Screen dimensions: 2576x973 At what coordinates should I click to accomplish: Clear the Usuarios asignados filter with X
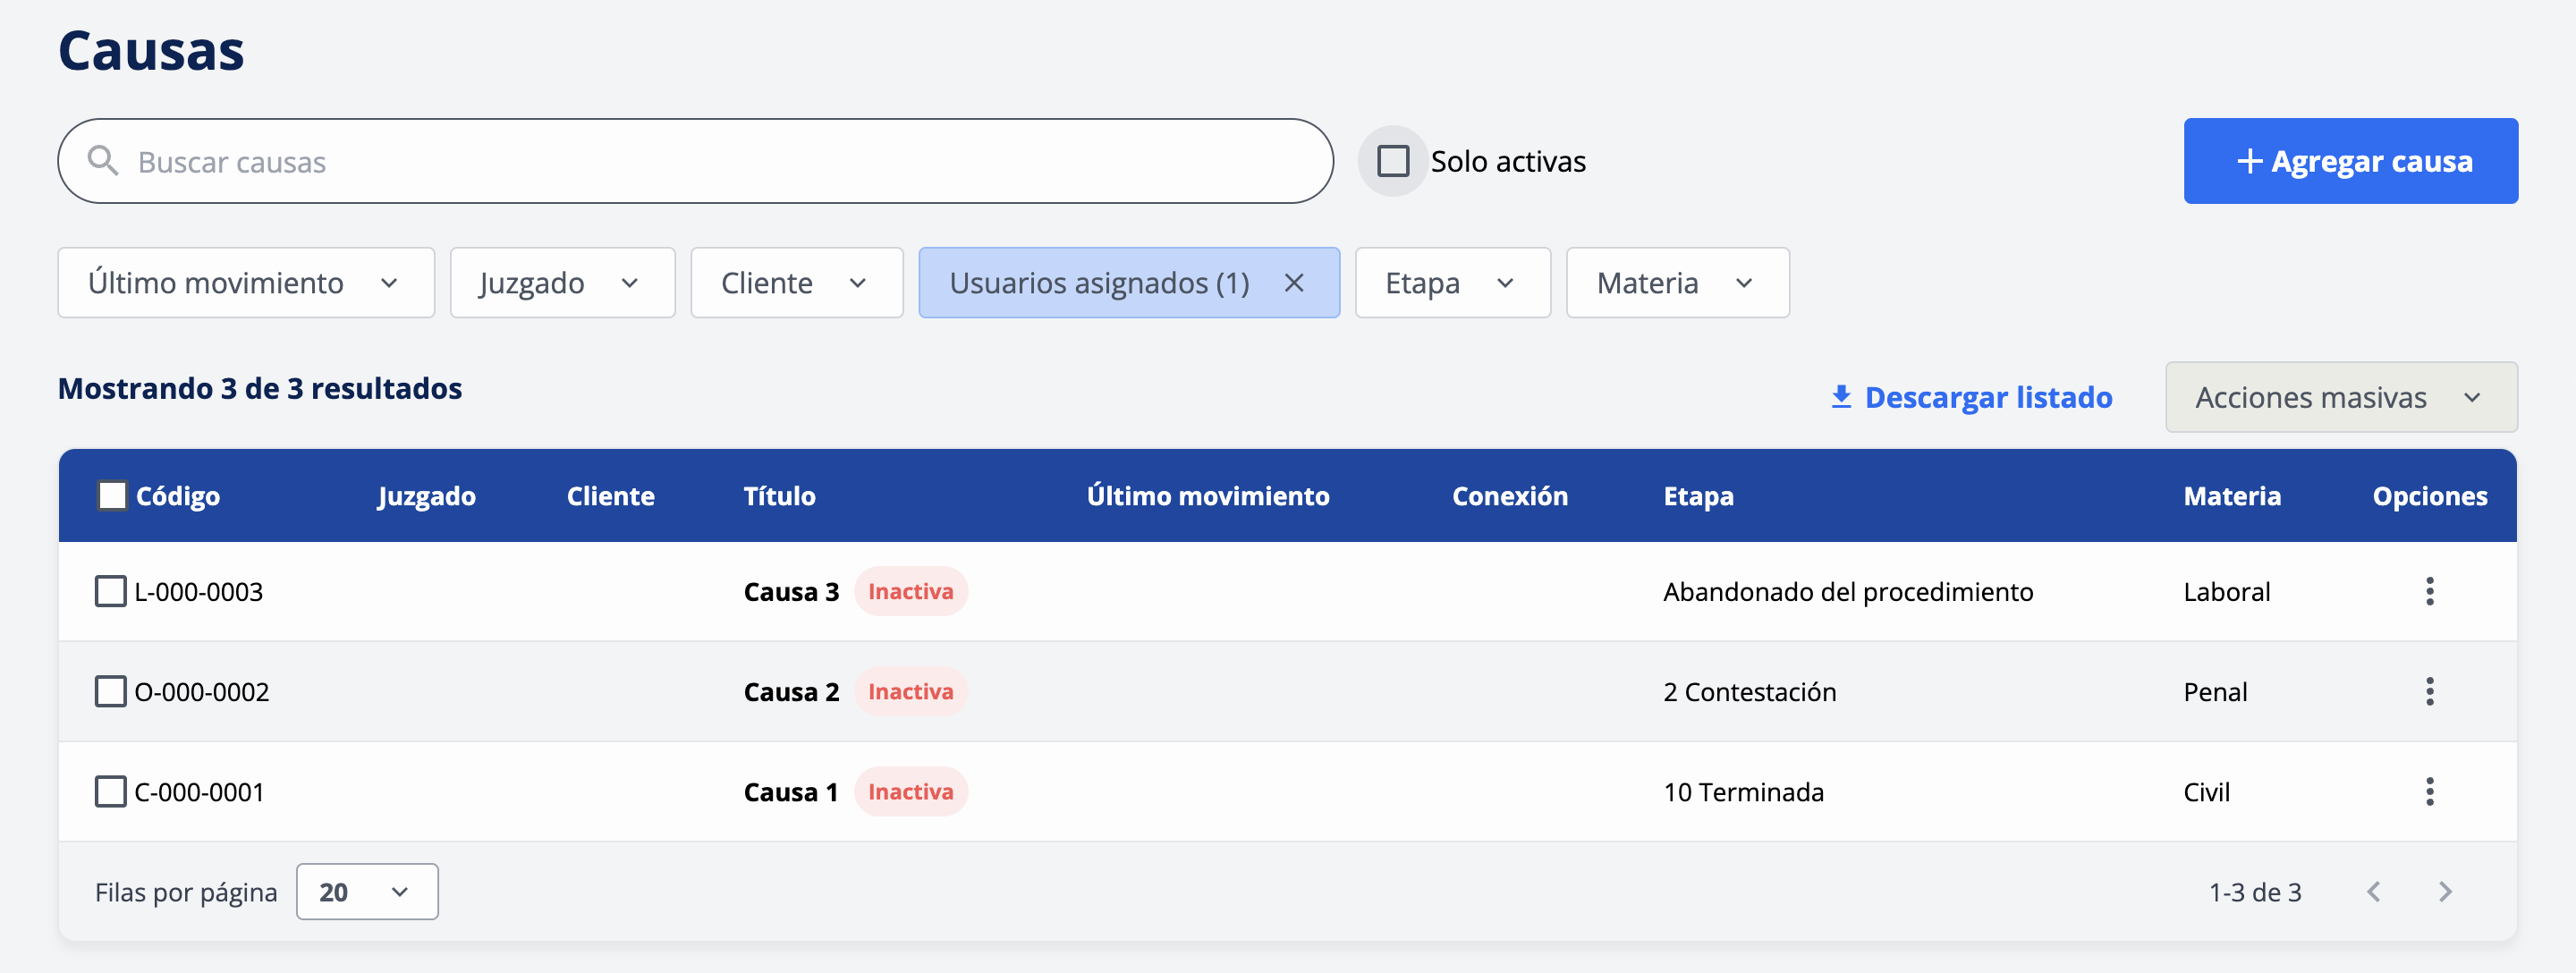pos(1293,283)
